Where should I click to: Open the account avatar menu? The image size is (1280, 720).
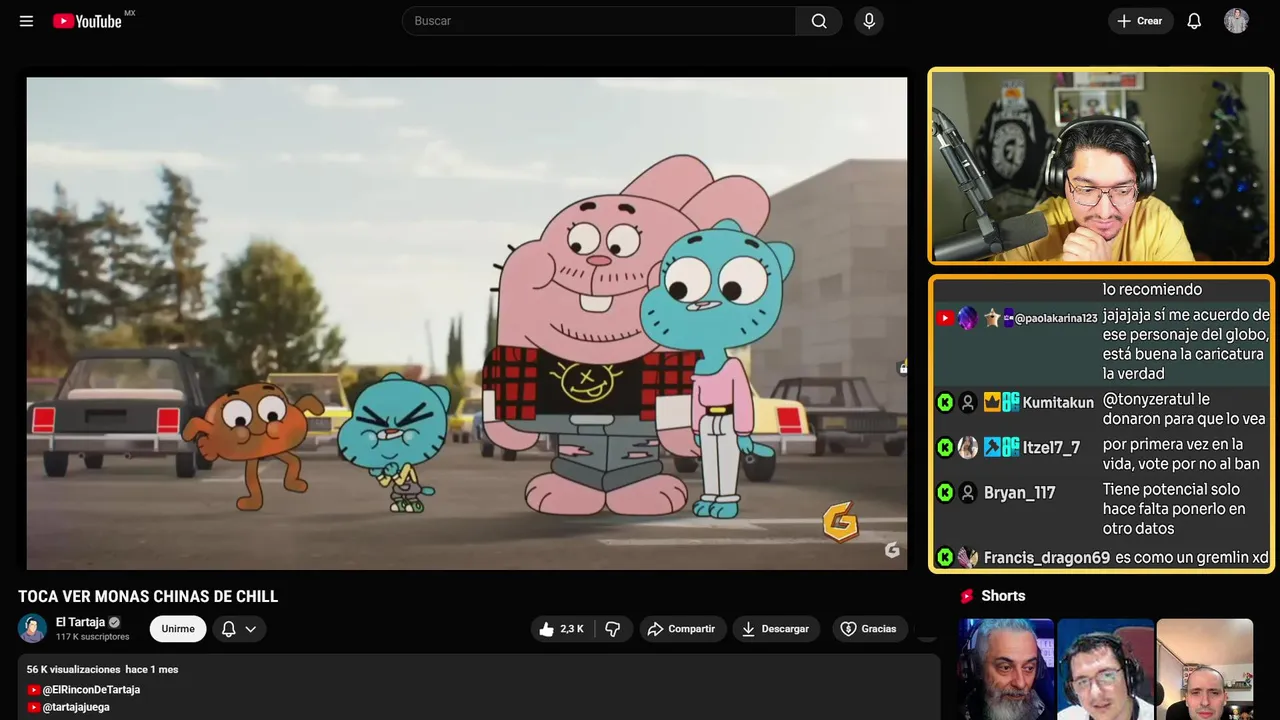pos(1236,21)
